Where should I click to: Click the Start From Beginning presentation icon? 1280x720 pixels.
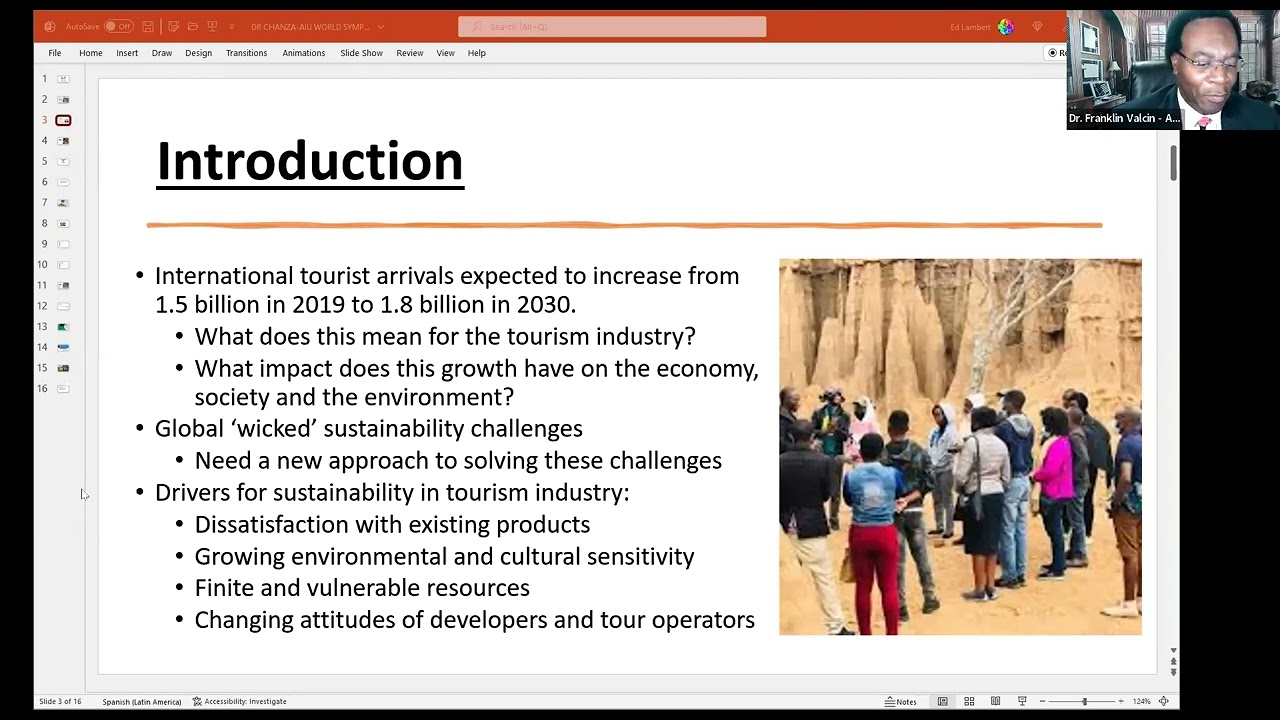pos(212,27)
